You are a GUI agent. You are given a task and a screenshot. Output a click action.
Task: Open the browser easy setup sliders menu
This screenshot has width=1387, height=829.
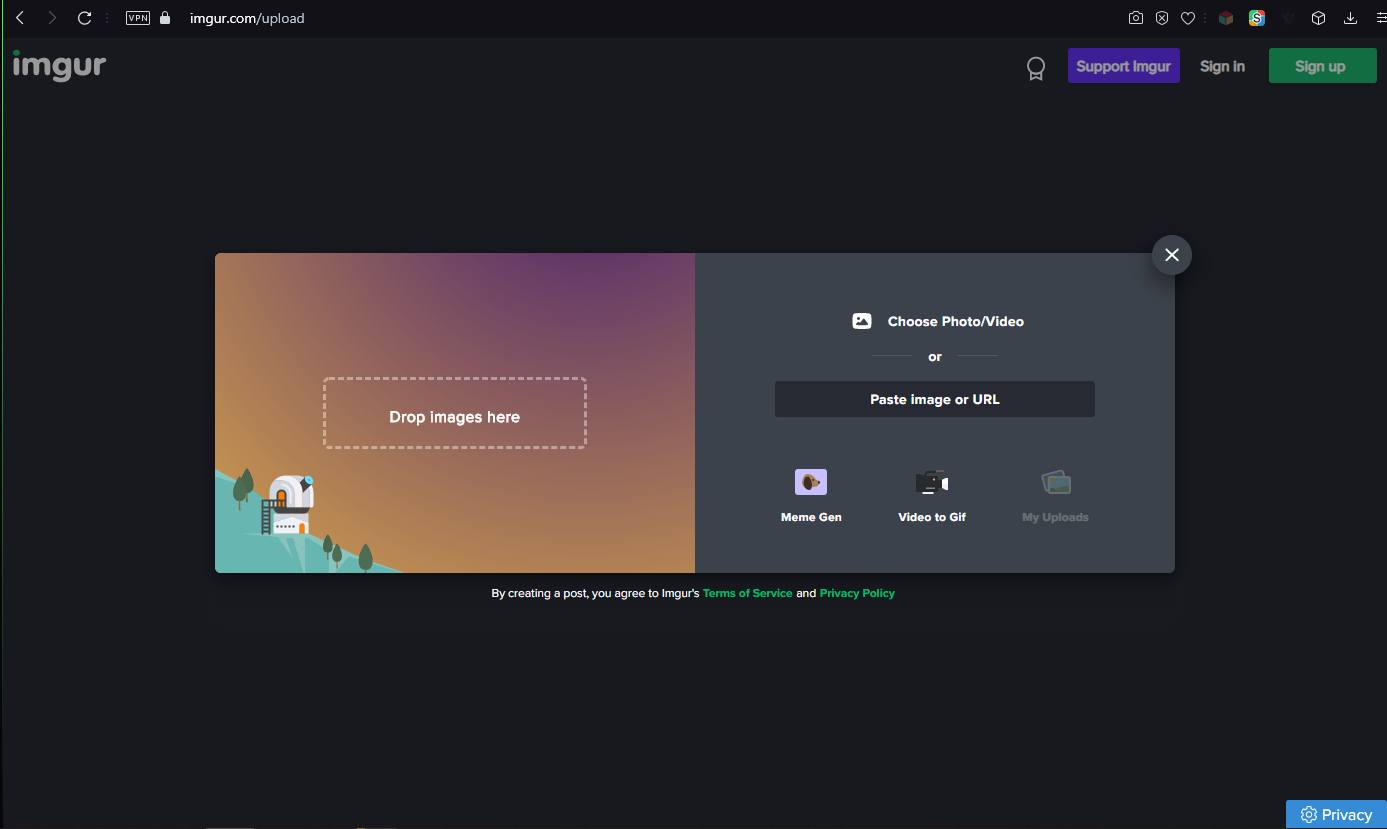coord(1381,18)
